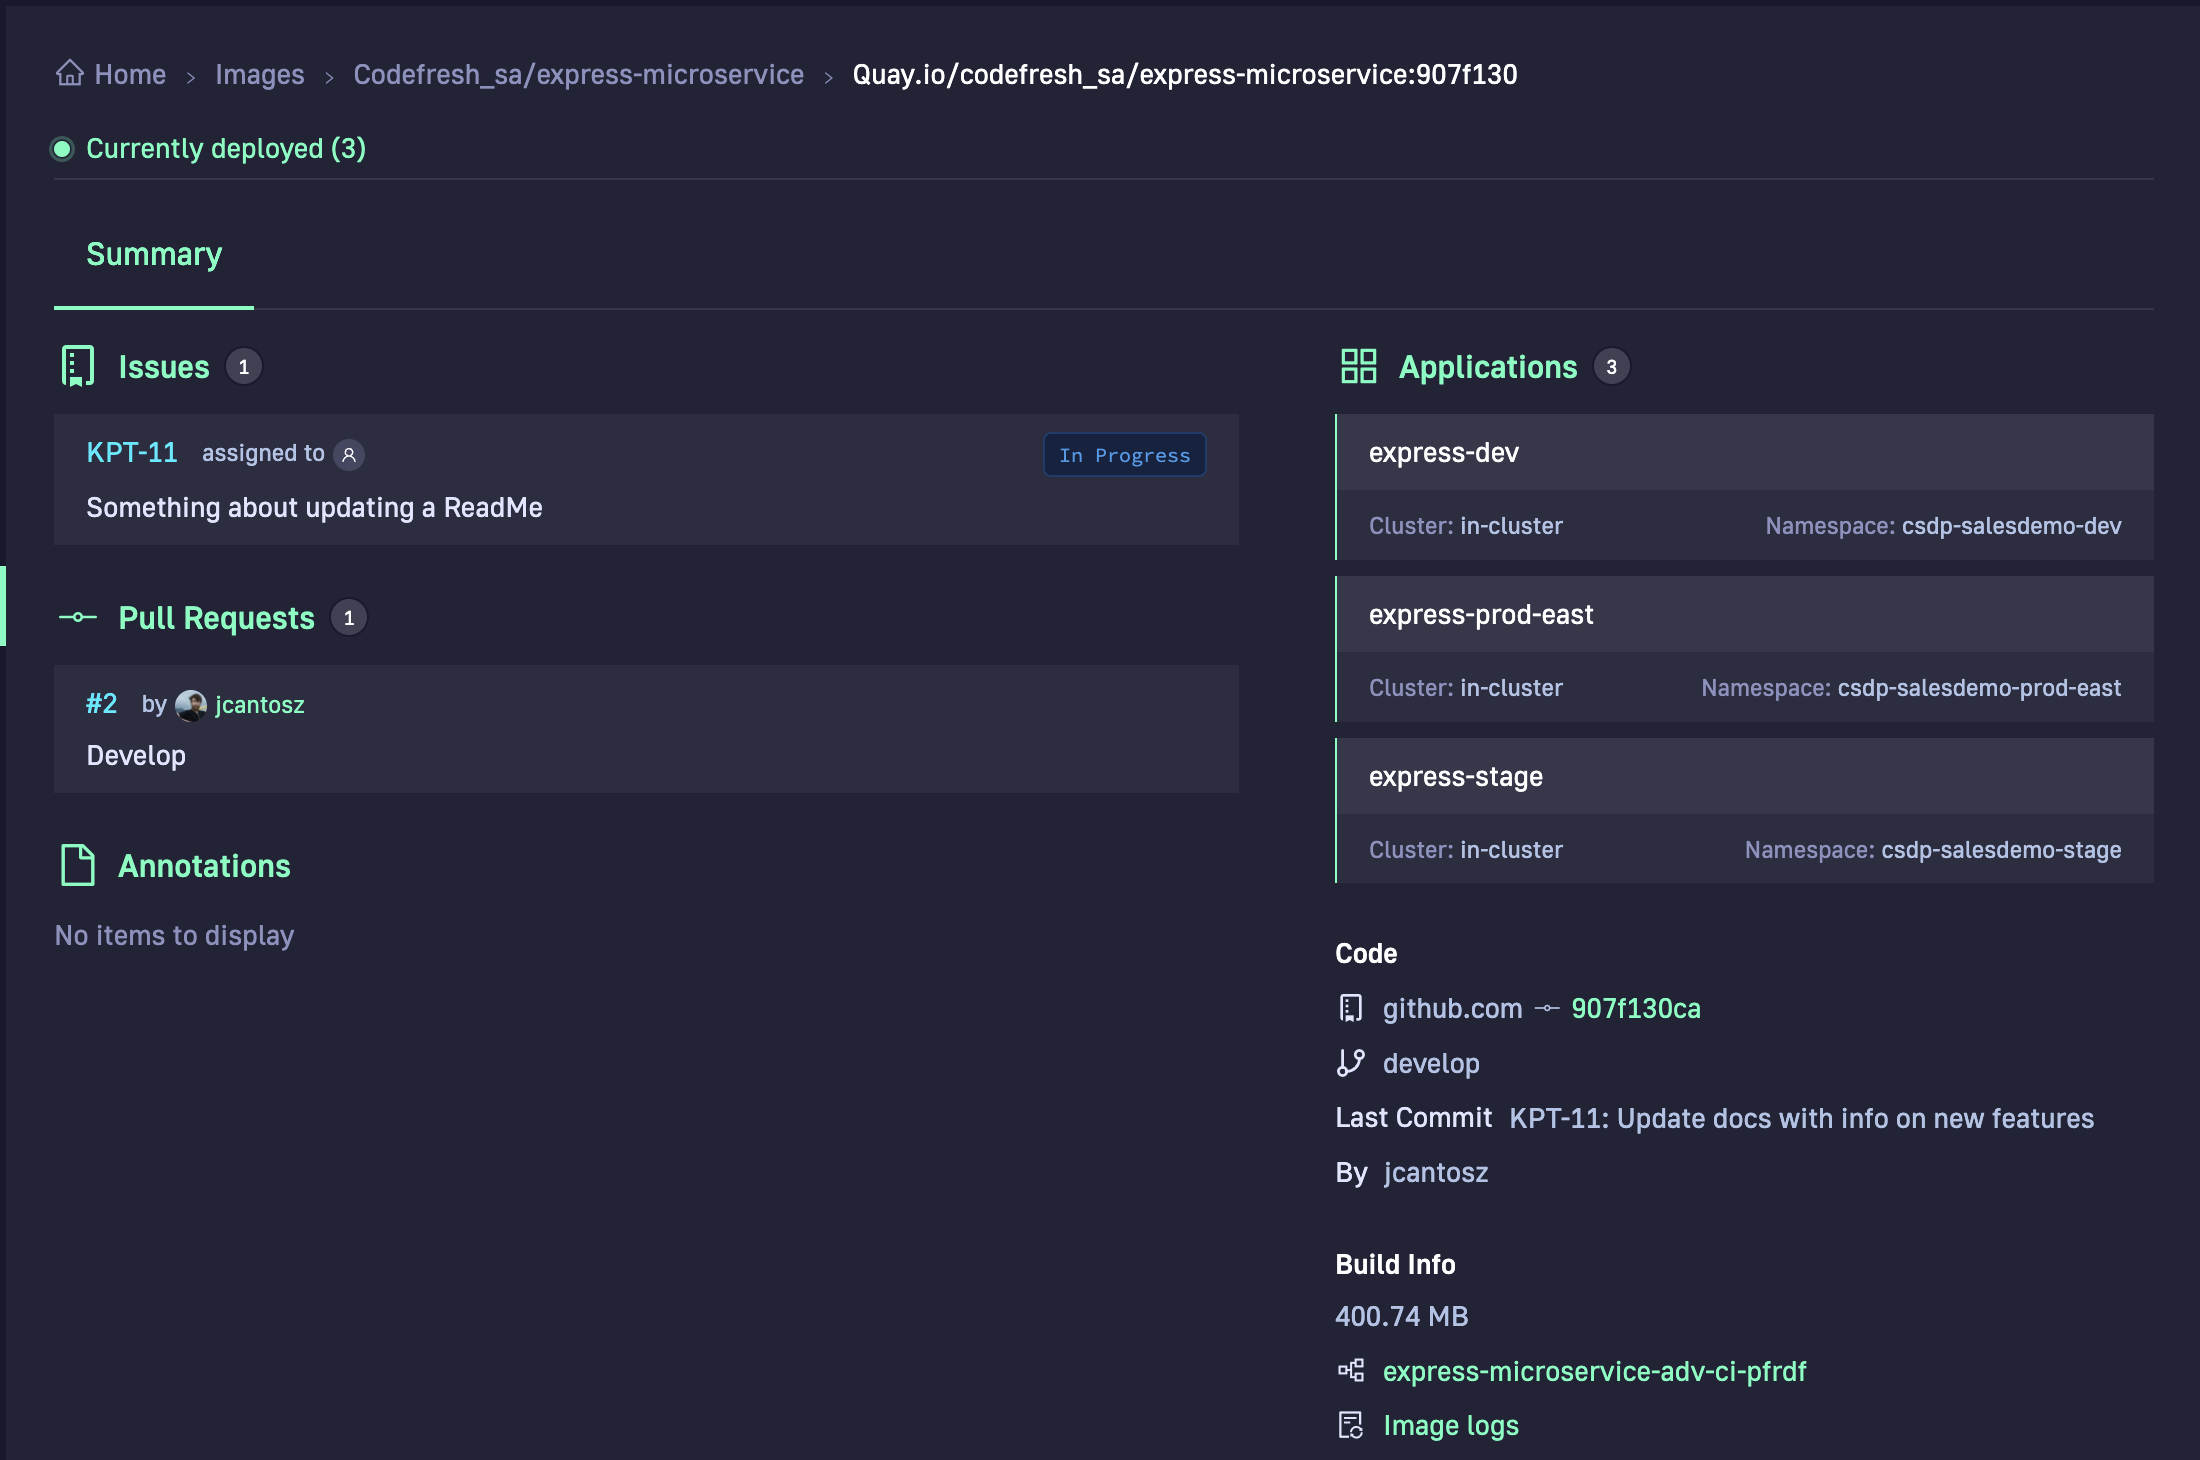2200x1460 pixels.
Task: Click the git branch icon beside develop
Action: (x=1350, y=1062)
